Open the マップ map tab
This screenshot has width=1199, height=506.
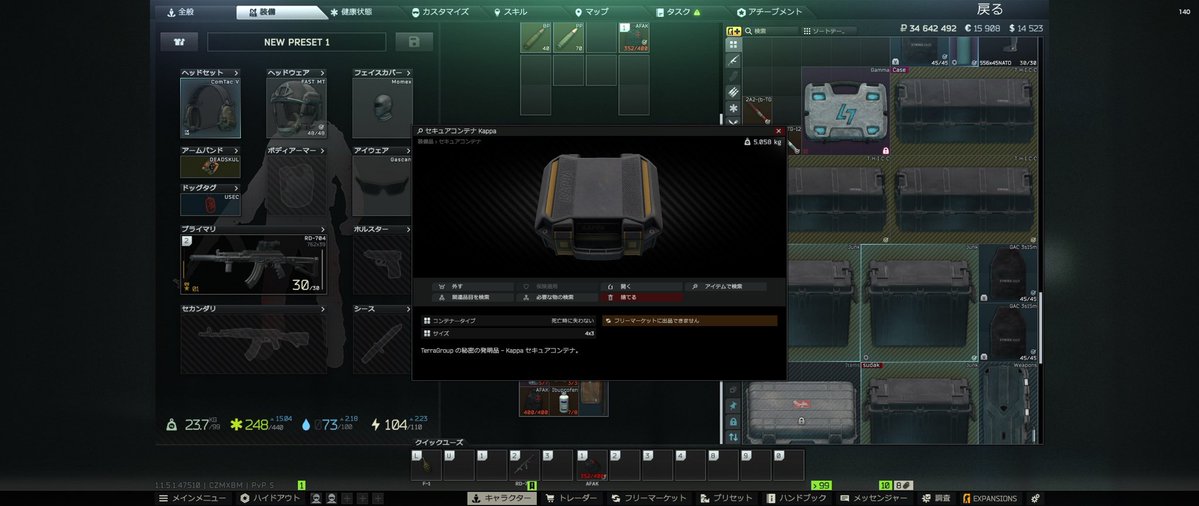click(x=592, y=12)
